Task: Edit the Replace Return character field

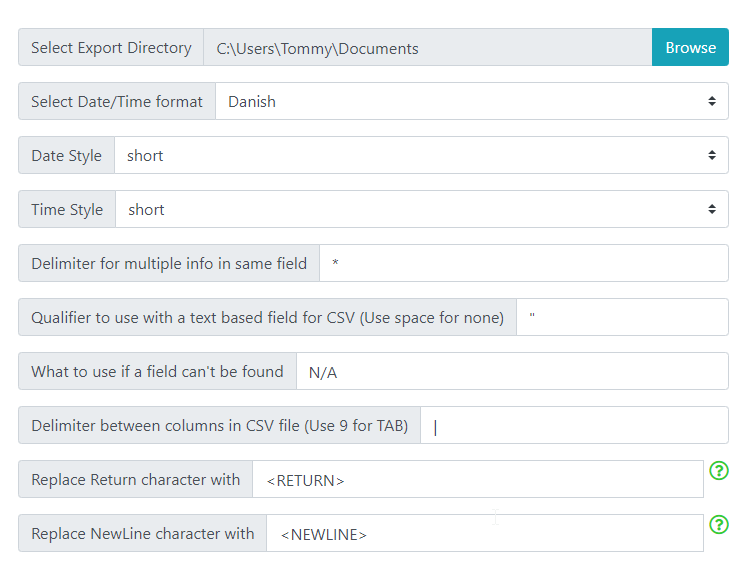Action: click(478, 479)
